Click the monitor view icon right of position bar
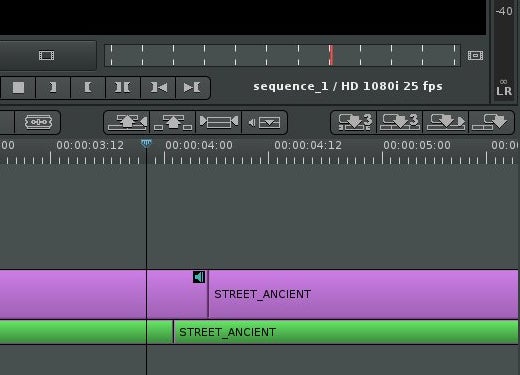The width and height of the screenshot is (520, 375). (x=475, y=55)
